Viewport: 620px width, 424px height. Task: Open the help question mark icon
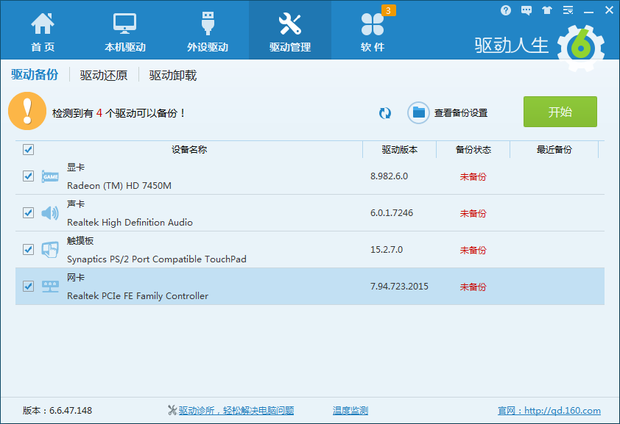point(505,10)
